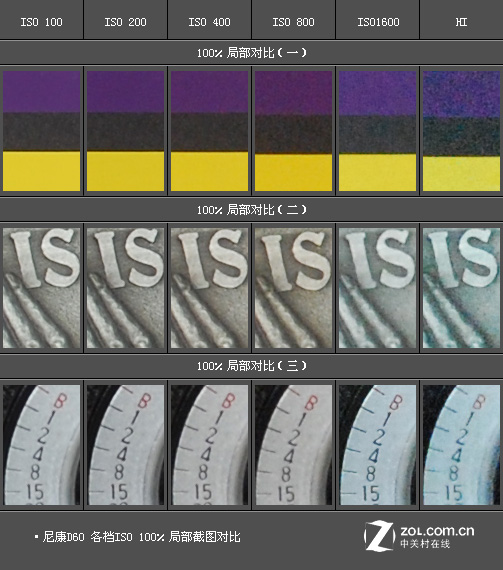Click the ISO1600 column header
Screen dimensions: 503x570
click(378, 22)
